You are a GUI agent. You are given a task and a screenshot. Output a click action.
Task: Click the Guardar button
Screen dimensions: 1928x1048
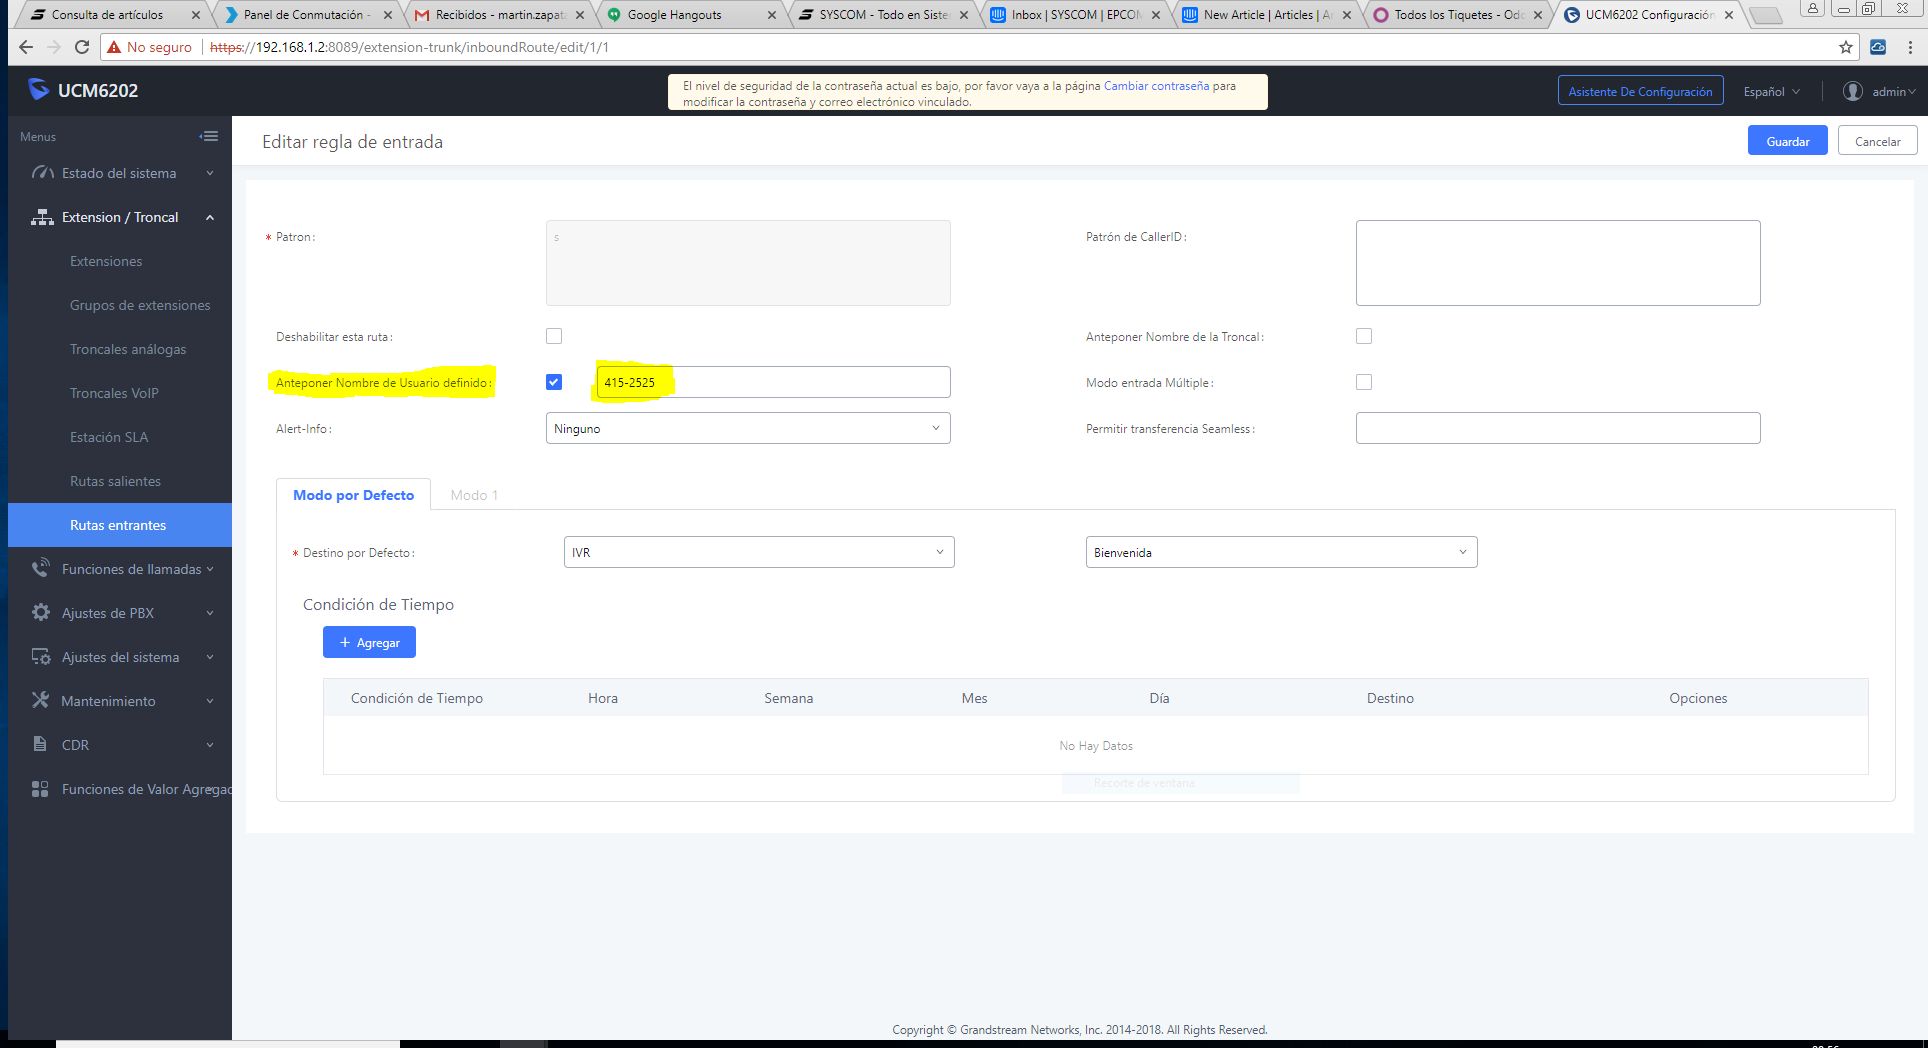[x=1787, y=141]
